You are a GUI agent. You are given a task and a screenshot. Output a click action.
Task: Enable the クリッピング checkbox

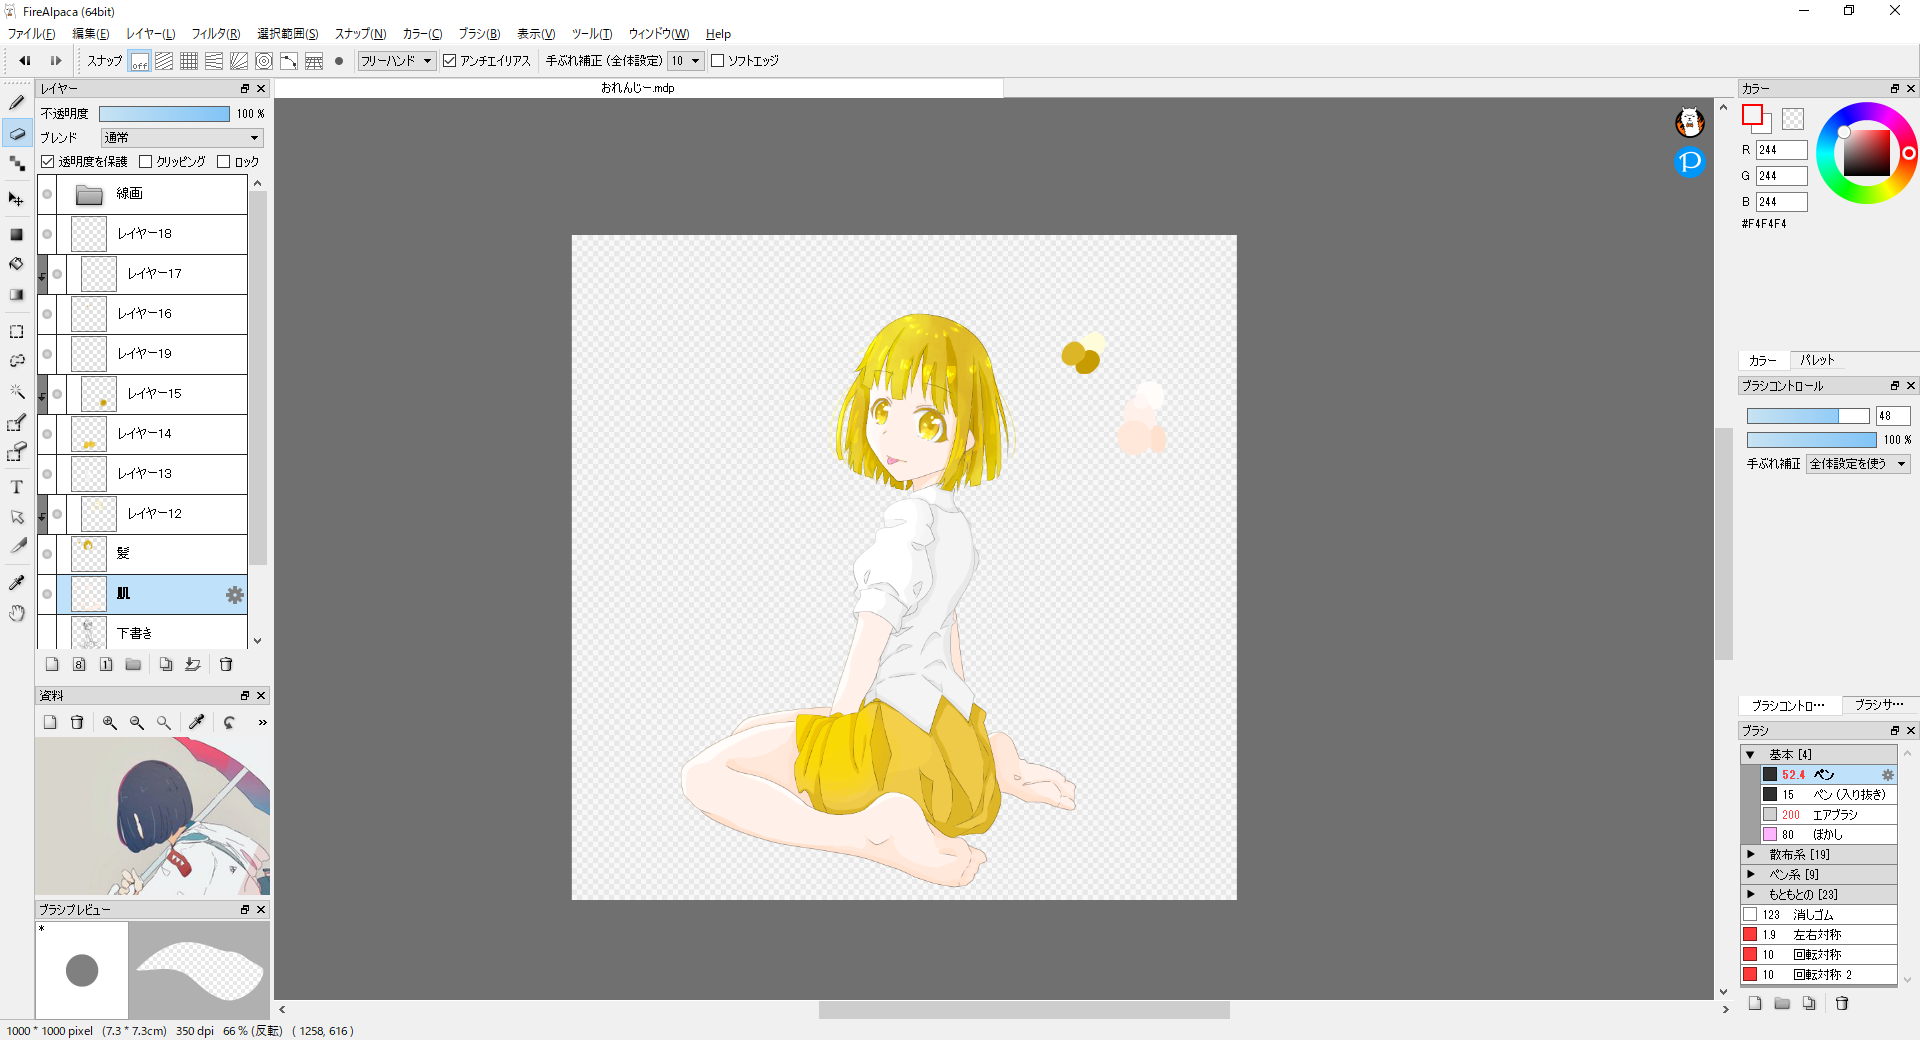pos(146,162)
